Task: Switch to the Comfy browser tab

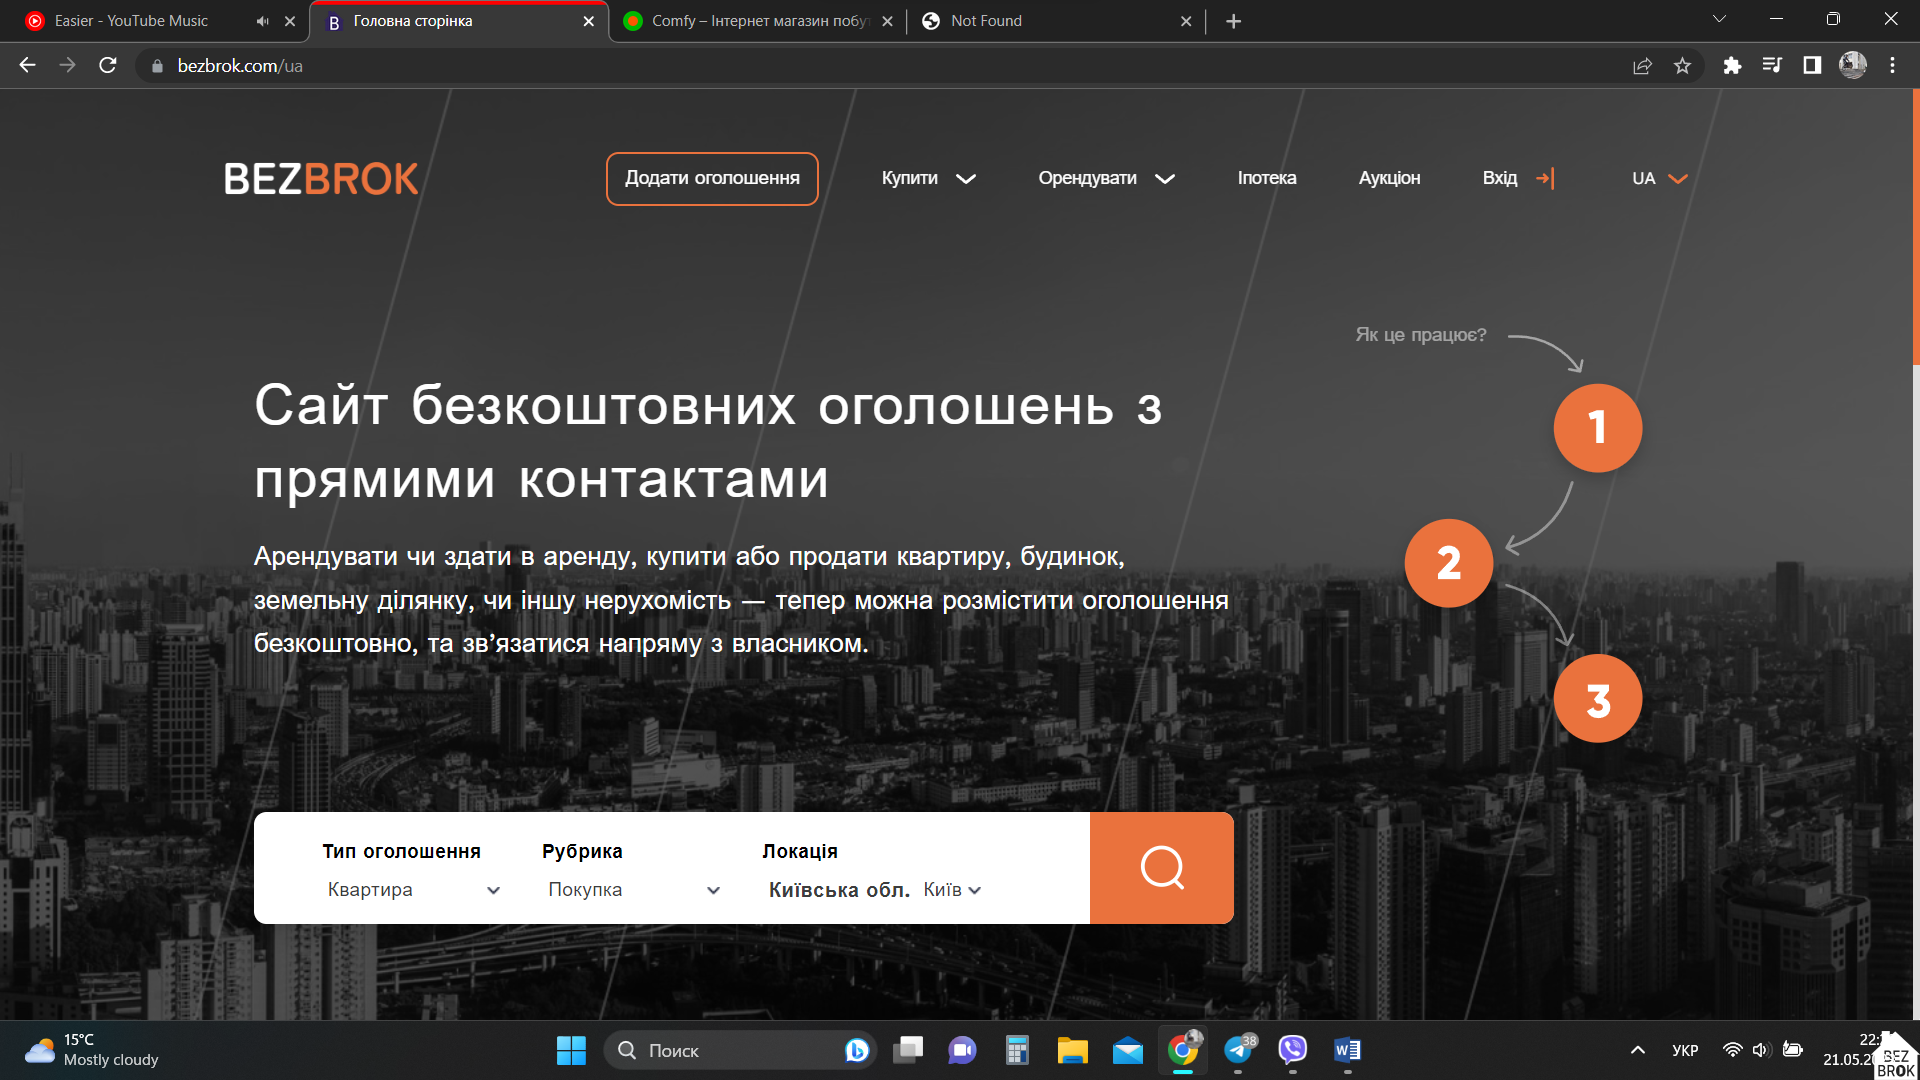Action: click(x=759, y=21)
